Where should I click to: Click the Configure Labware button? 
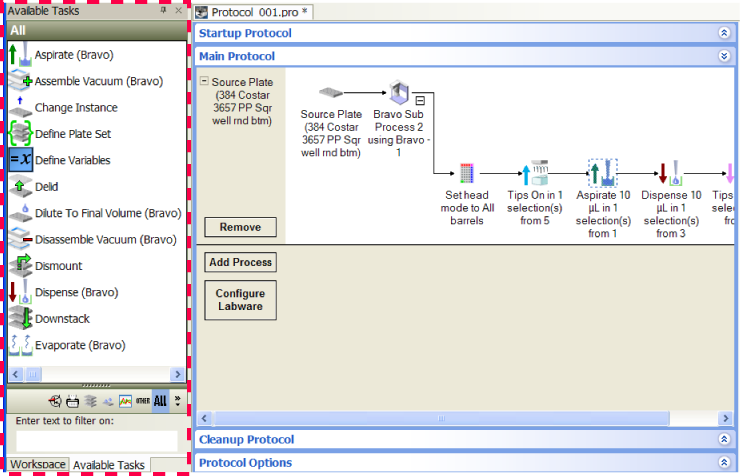tap(240, 300)
